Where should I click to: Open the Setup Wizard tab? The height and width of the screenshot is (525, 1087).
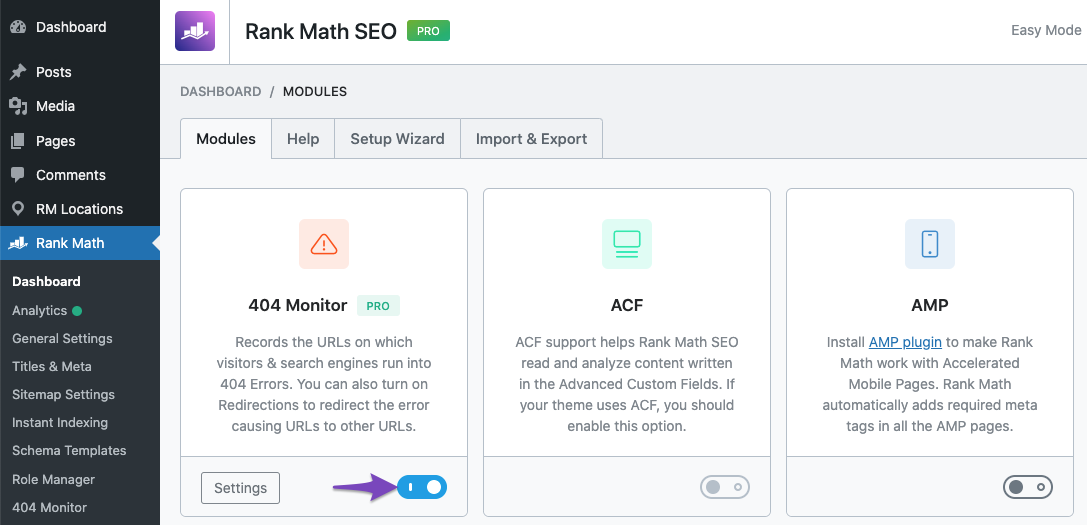(x=397, y=139)
